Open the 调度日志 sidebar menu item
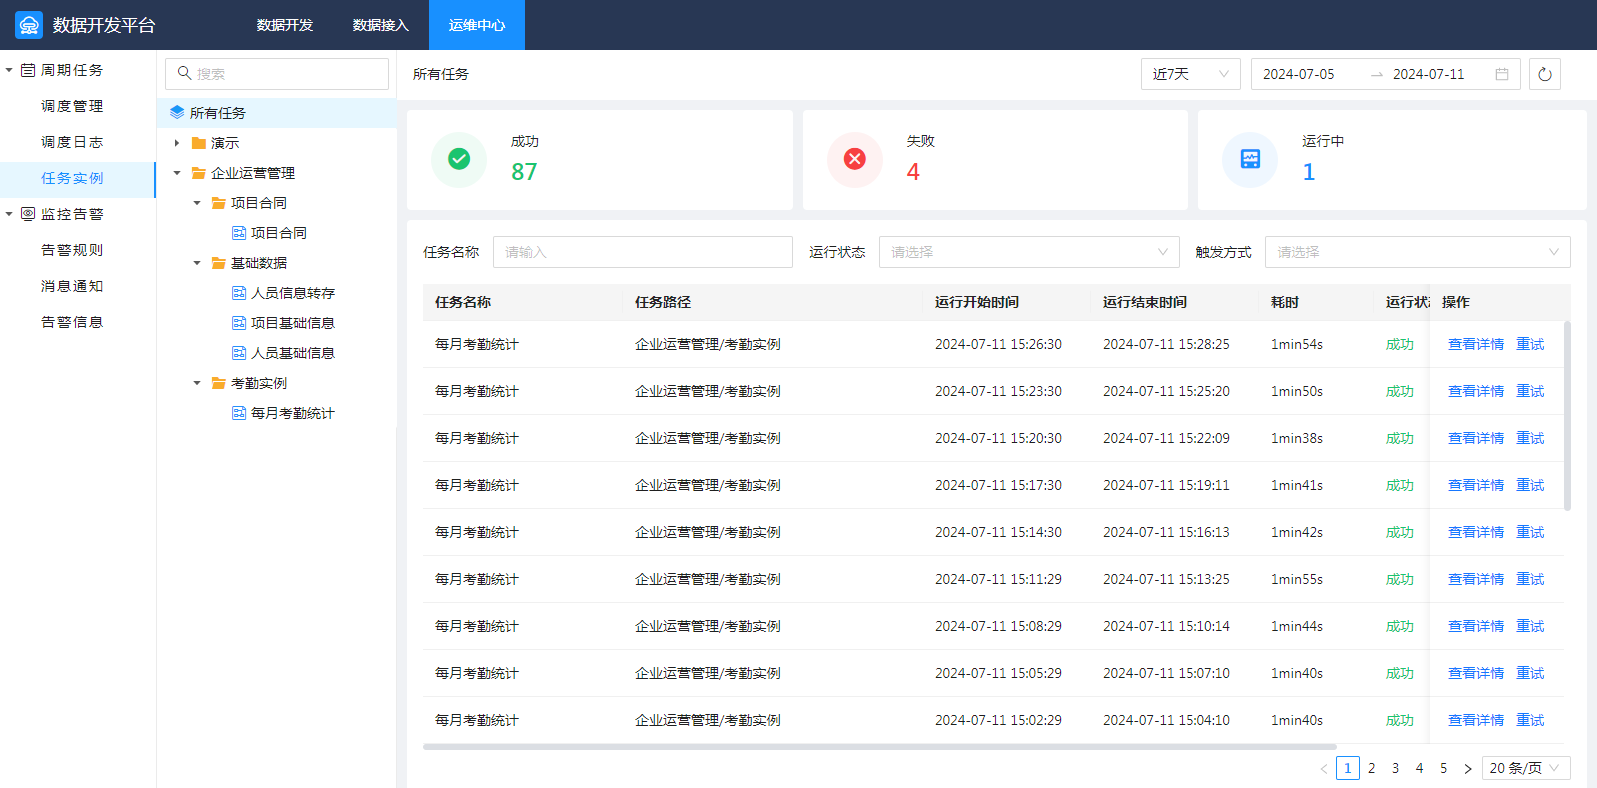Screen dimensions: 1597x788 72,142
